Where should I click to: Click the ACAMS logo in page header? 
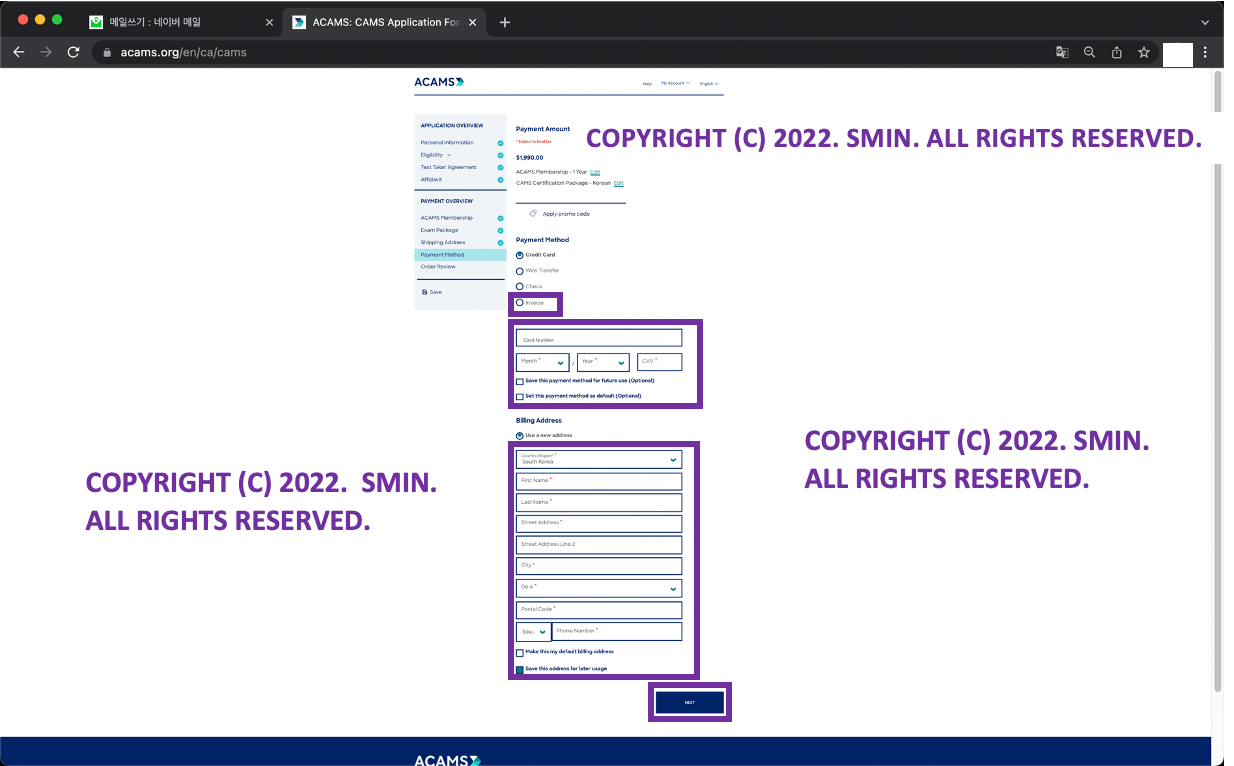[439, 82]
